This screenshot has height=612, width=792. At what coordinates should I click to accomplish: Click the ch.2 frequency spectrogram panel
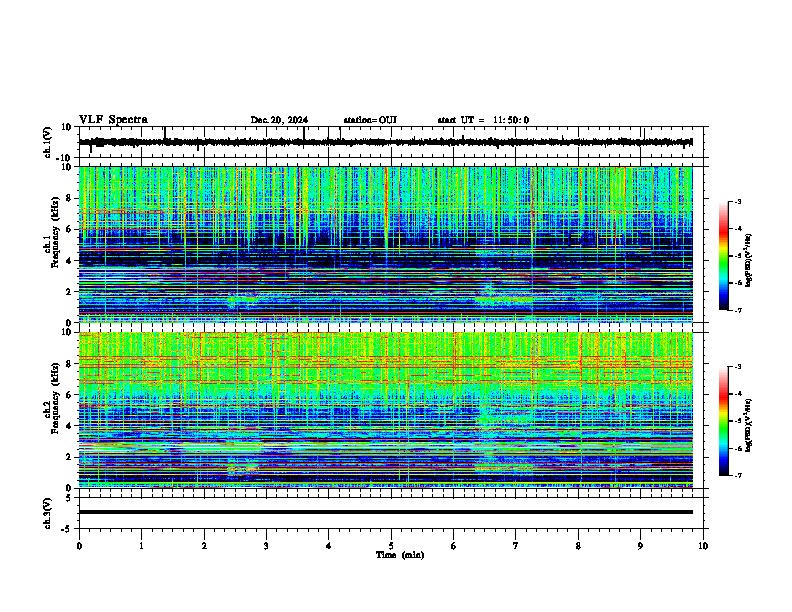[x=385, y=410]
